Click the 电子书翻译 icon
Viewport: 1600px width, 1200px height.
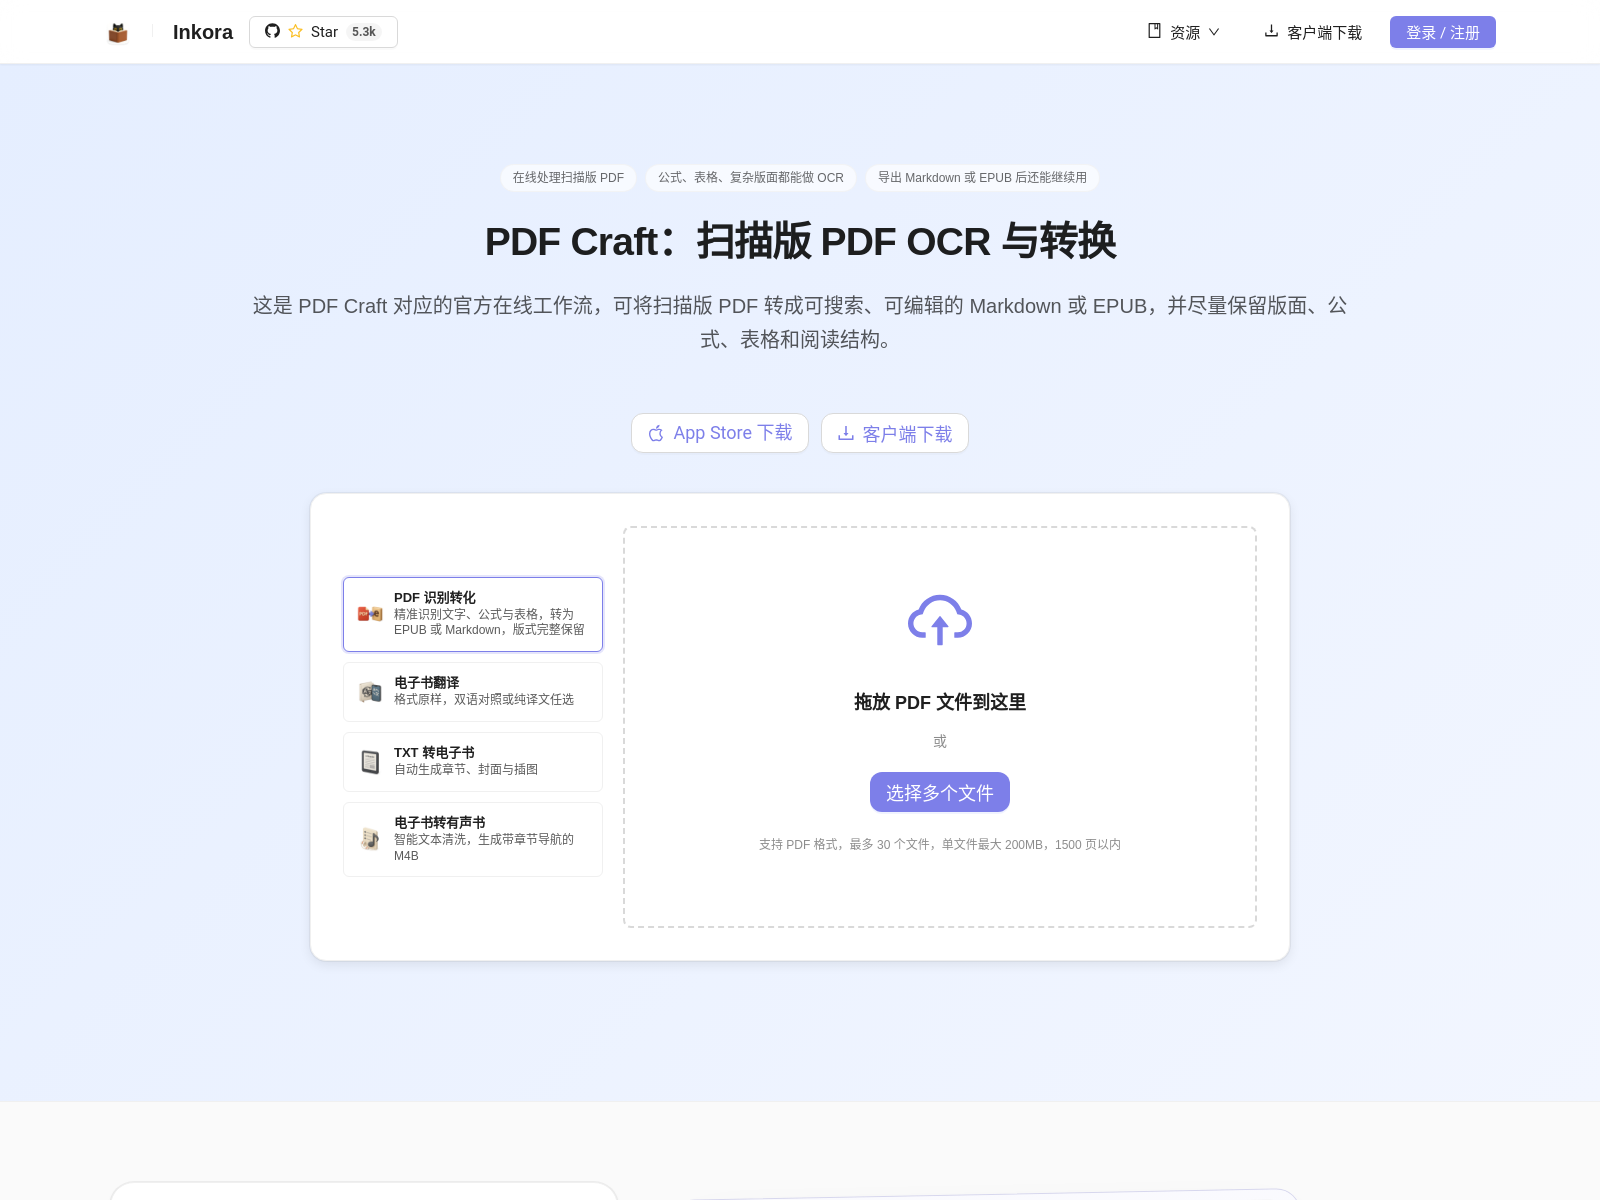pos(370,692)
